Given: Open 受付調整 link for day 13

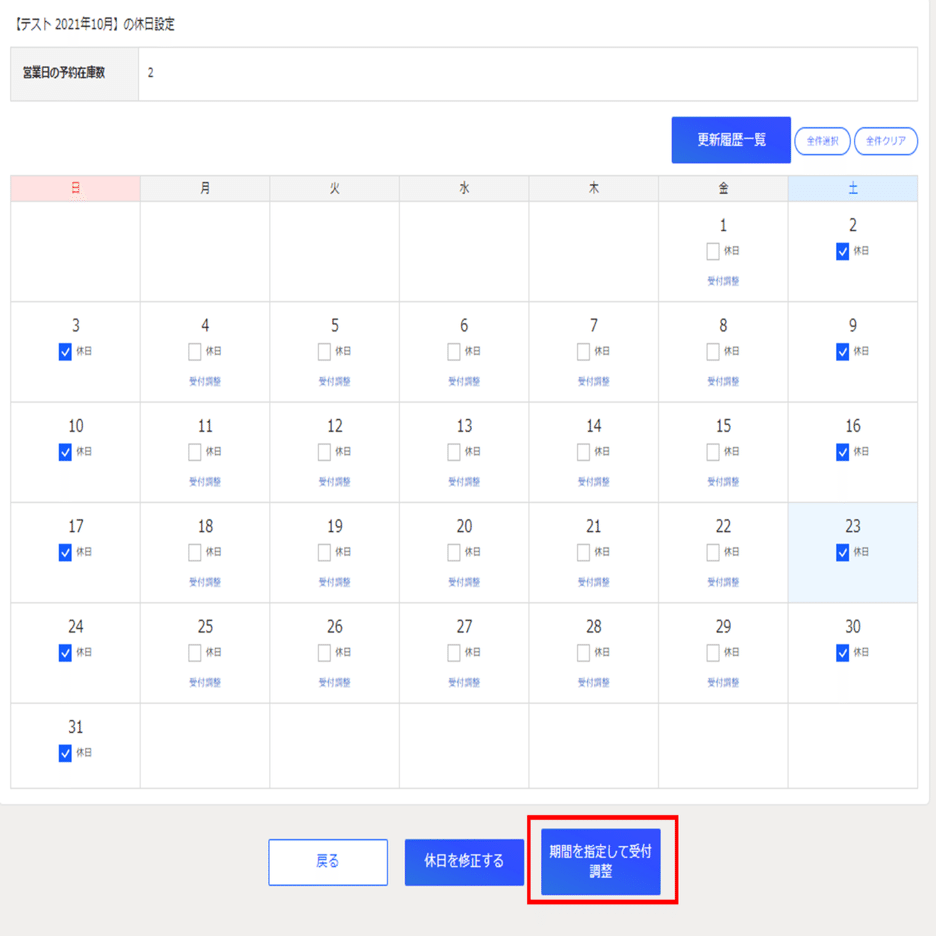Looking at the screenshot, I should (464, 482).
